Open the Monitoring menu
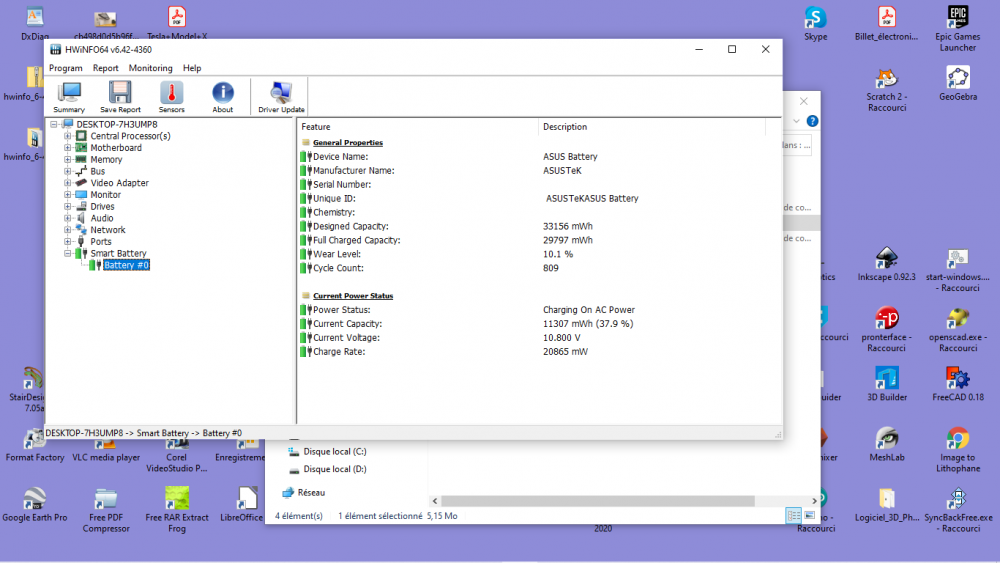 pos(150,68)
